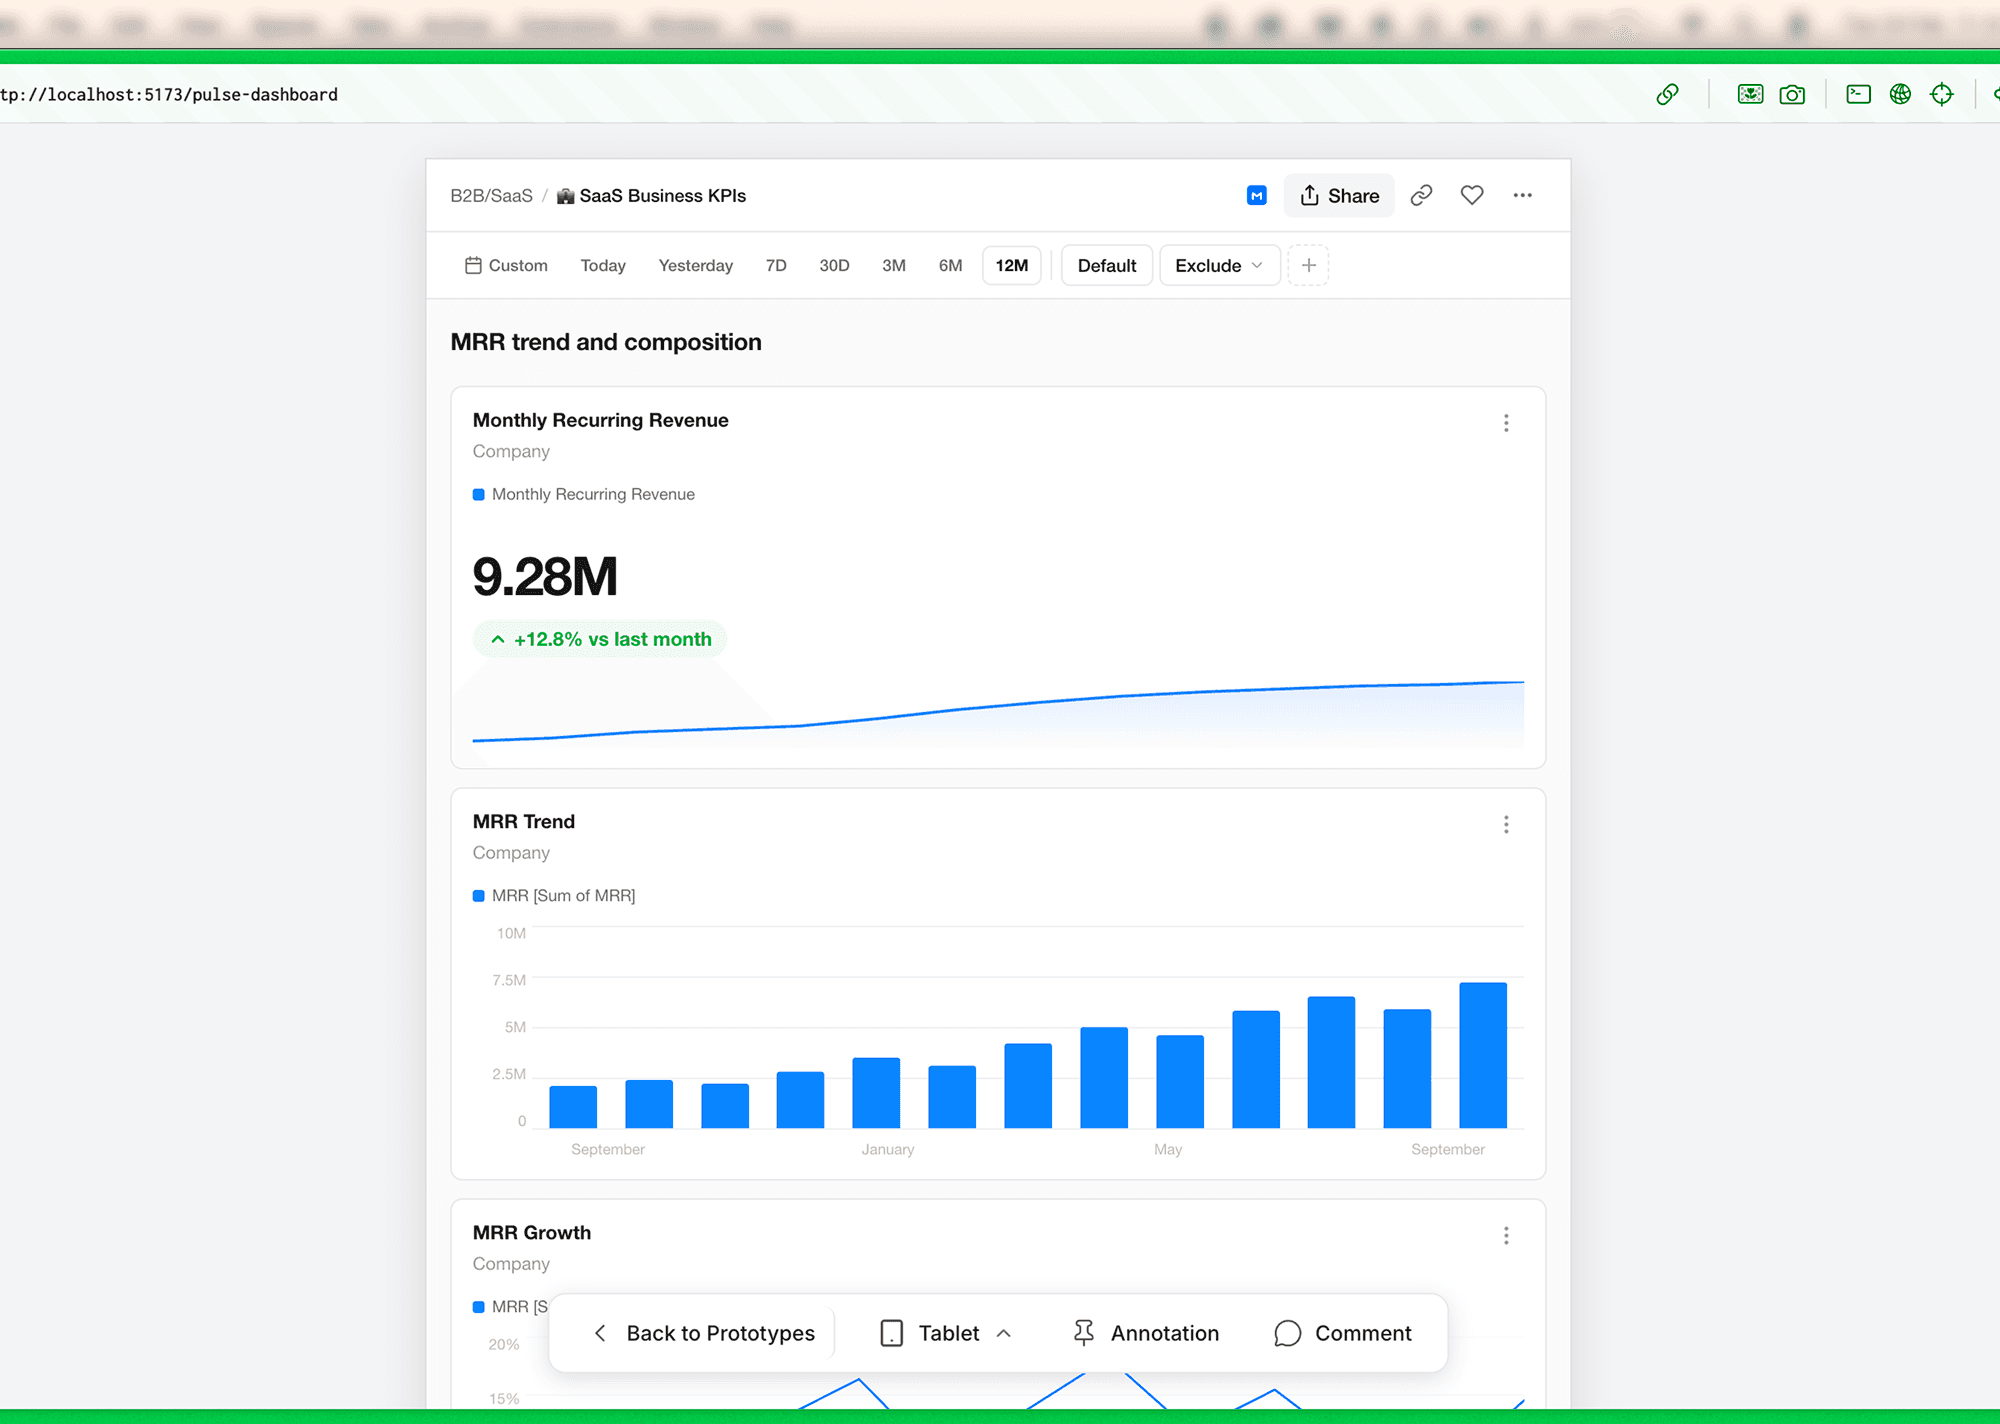This screenshot has height=1424, width=2000.
Task: Click the camera screenshot icon in the browser toolbar
Action: click(x=1792, y=95)
